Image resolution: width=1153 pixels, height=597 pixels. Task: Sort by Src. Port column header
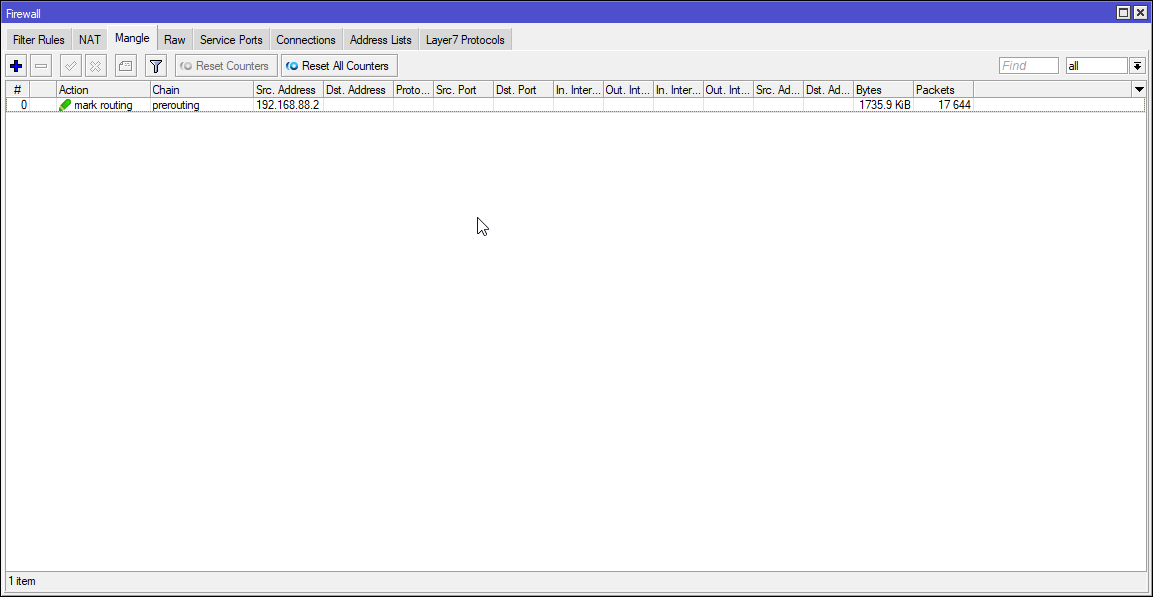pyautogui.click(x=463, y=90)
